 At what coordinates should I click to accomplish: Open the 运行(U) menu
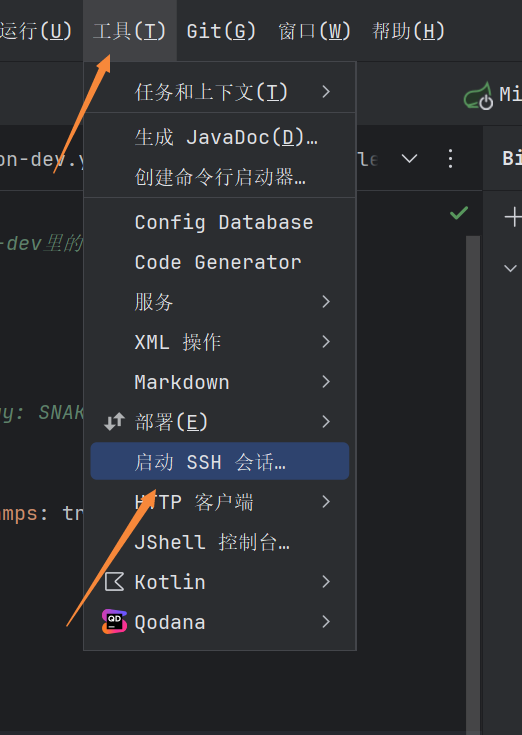(x=36, y=31)
